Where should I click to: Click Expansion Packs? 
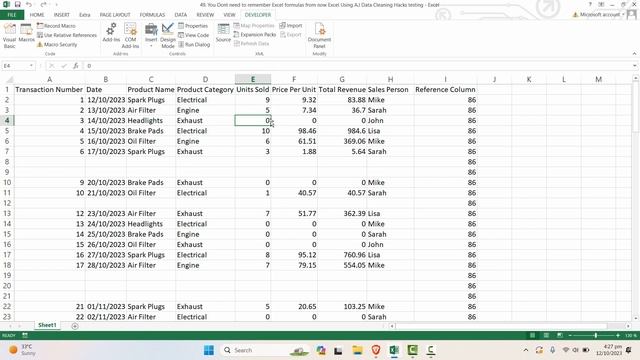(255, 35)
